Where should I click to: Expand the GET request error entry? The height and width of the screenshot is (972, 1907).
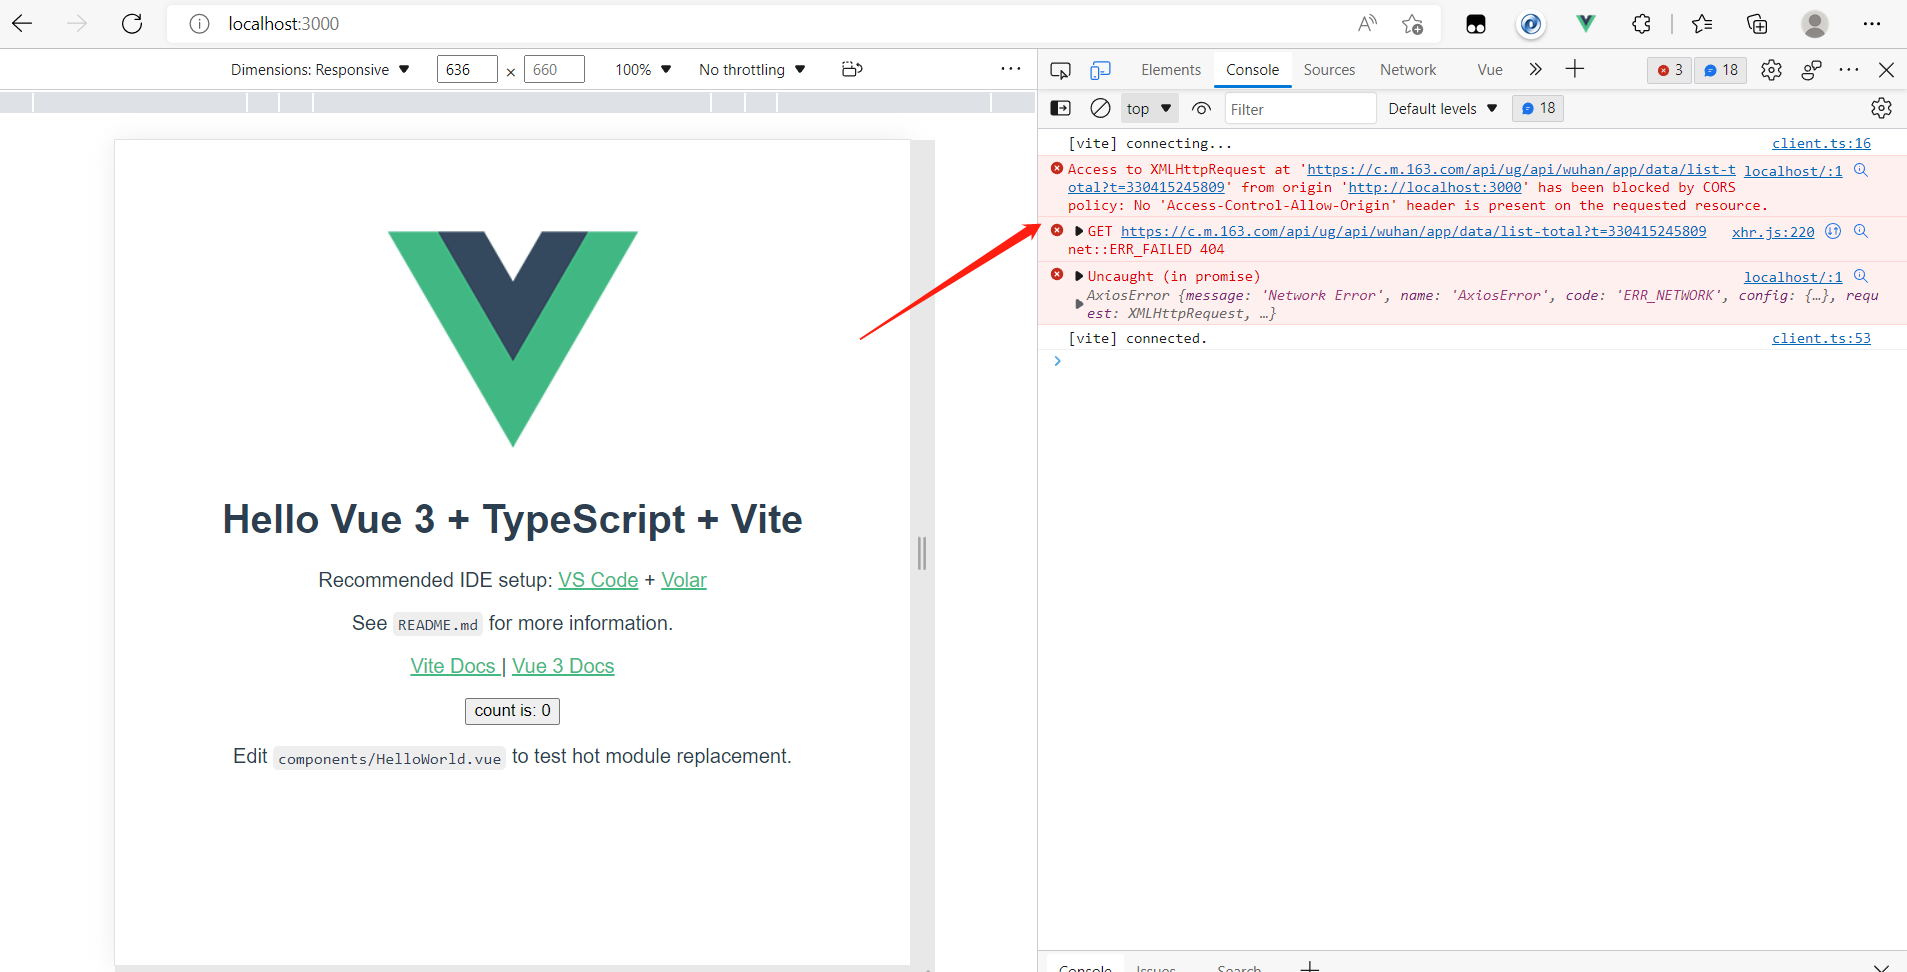coord(1079,231)
